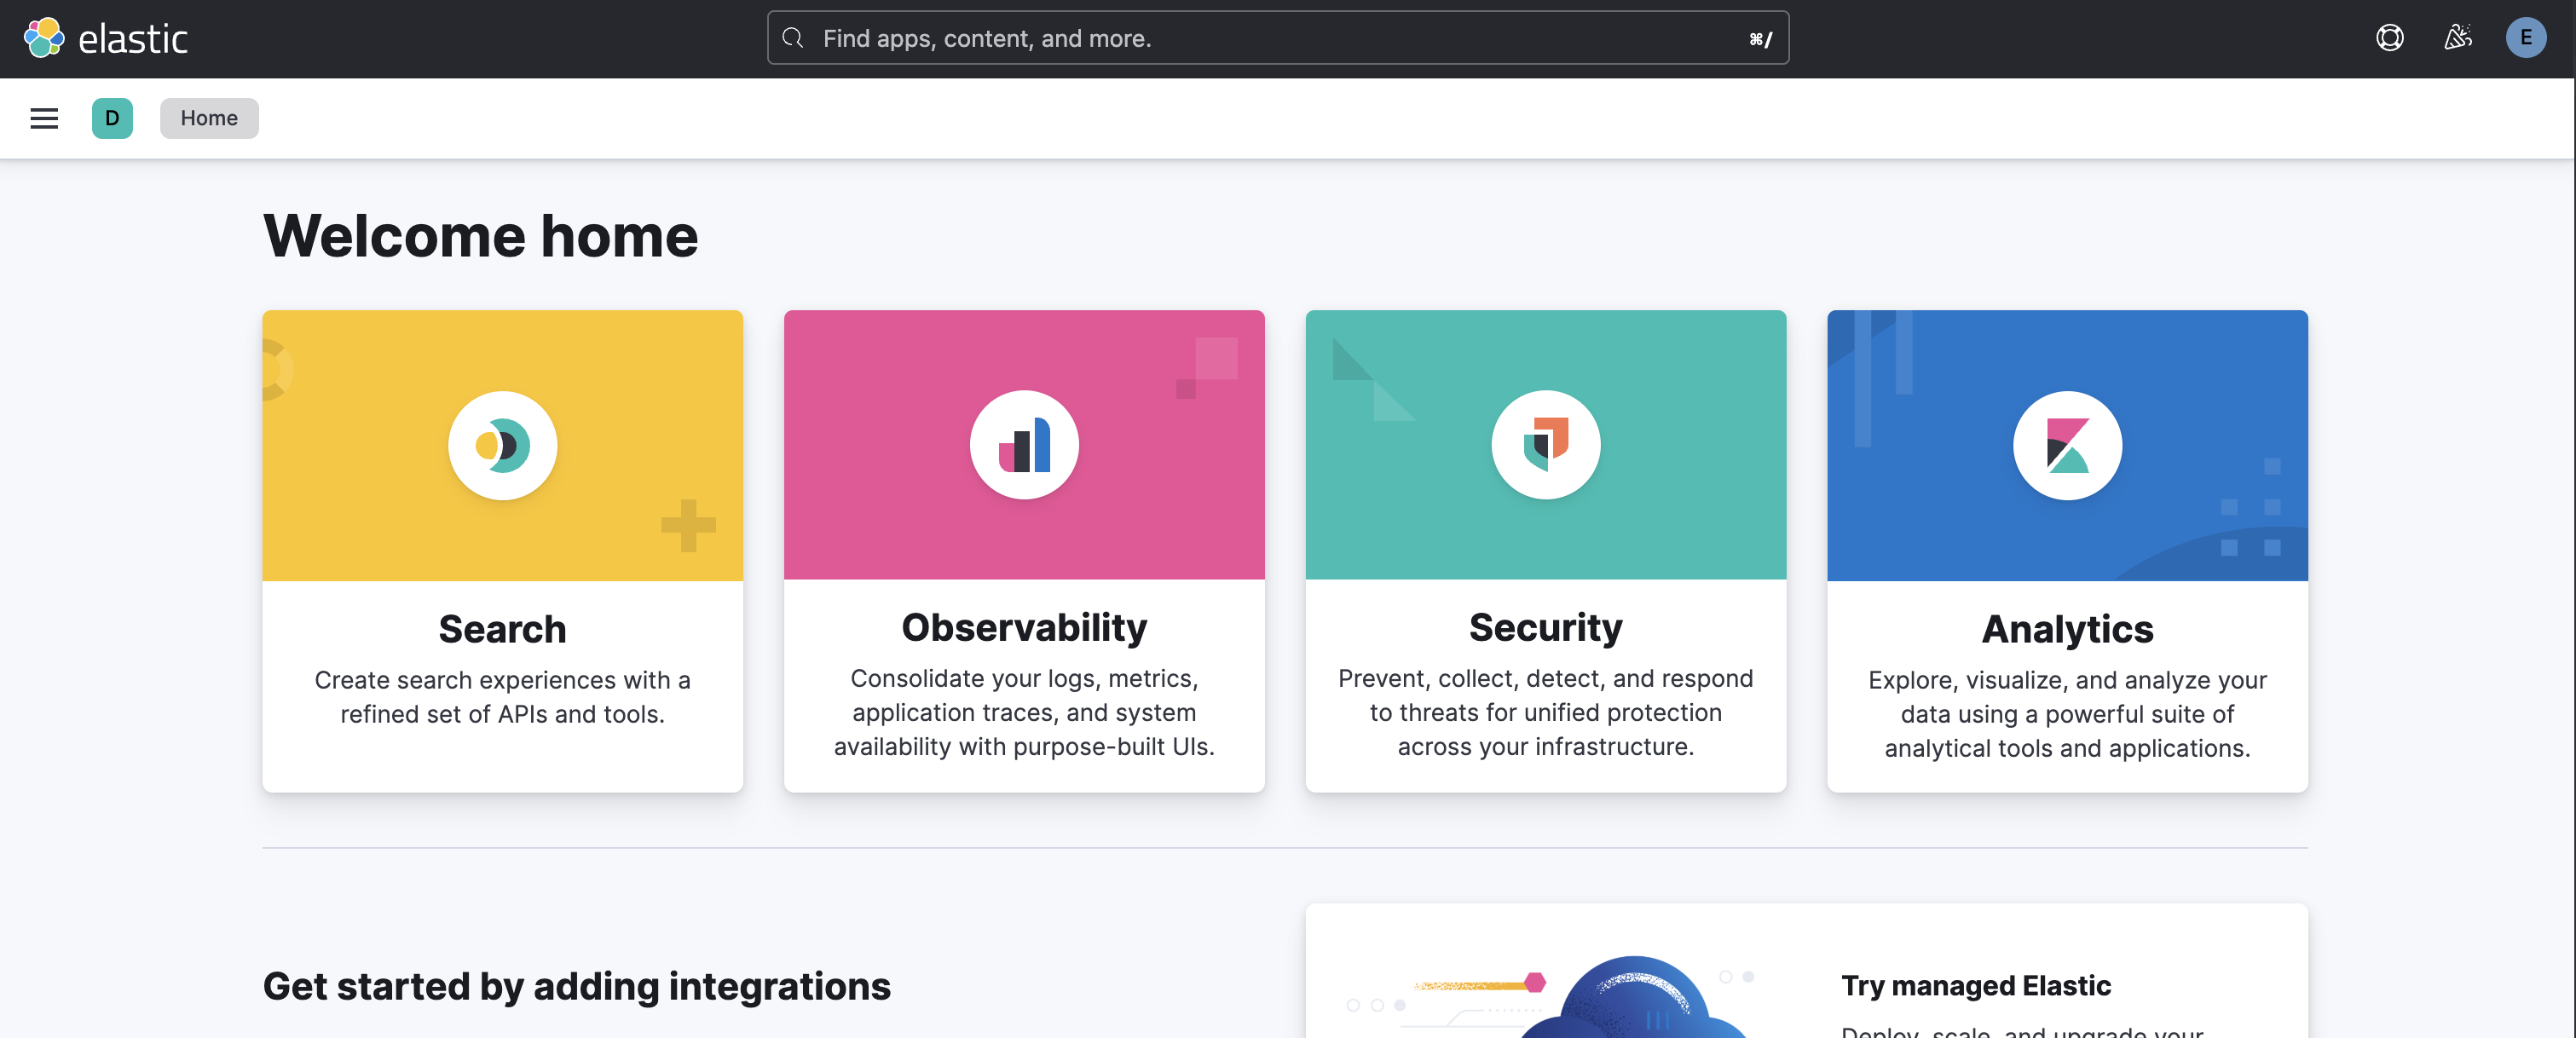Click the Search solution's yellow card icon
Viewport: 2576px width, 1038px height.
[502, 446]
